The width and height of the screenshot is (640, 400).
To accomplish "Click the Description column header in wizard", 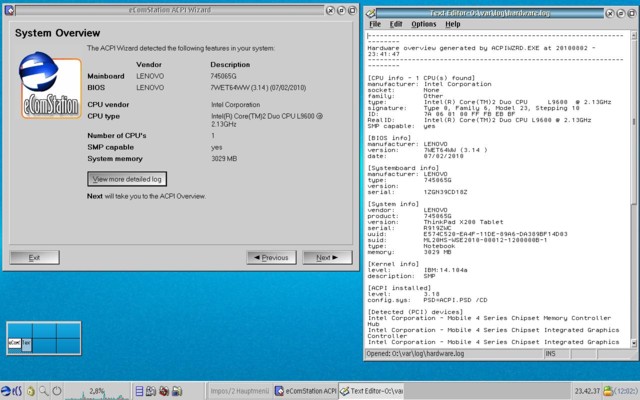I will 230,64.
